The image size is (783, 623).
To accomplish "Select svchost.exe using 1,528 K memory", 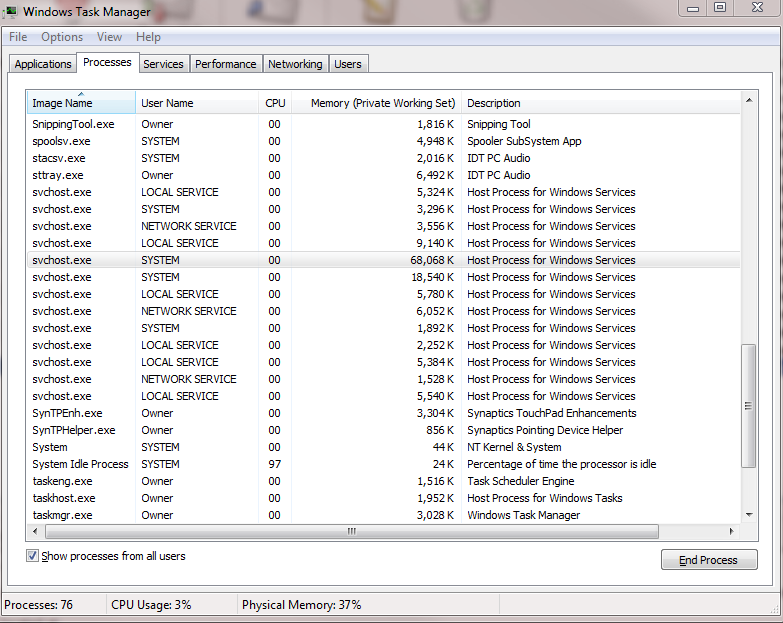I will [x=384, y=379].
